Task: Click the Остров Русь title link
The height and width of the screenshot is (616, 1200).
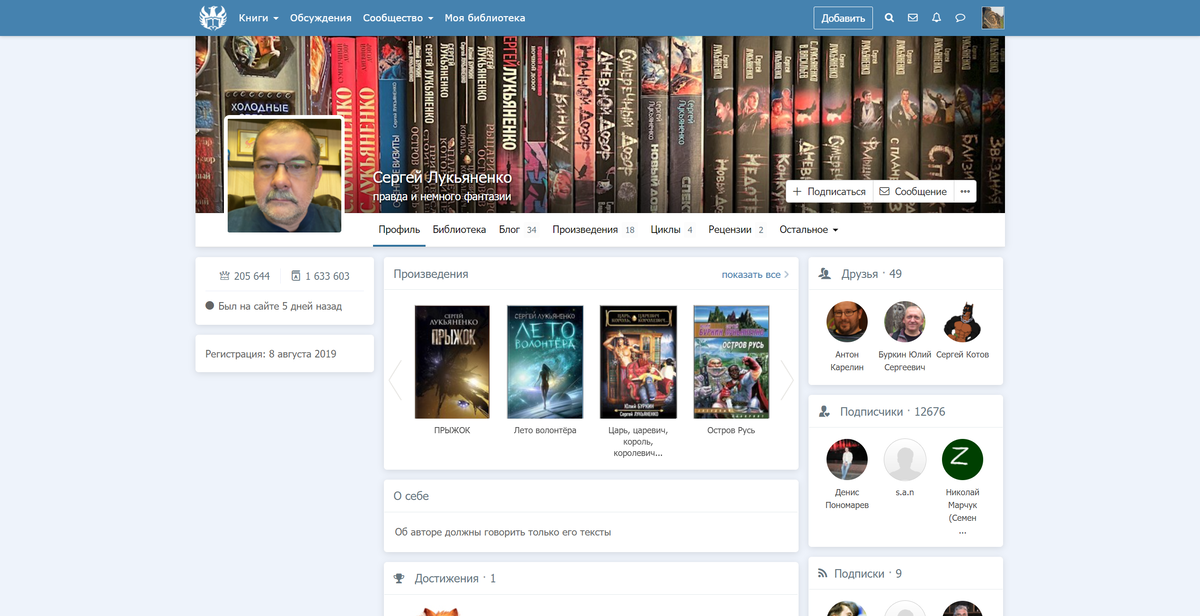Action: [x=731, y=430]
